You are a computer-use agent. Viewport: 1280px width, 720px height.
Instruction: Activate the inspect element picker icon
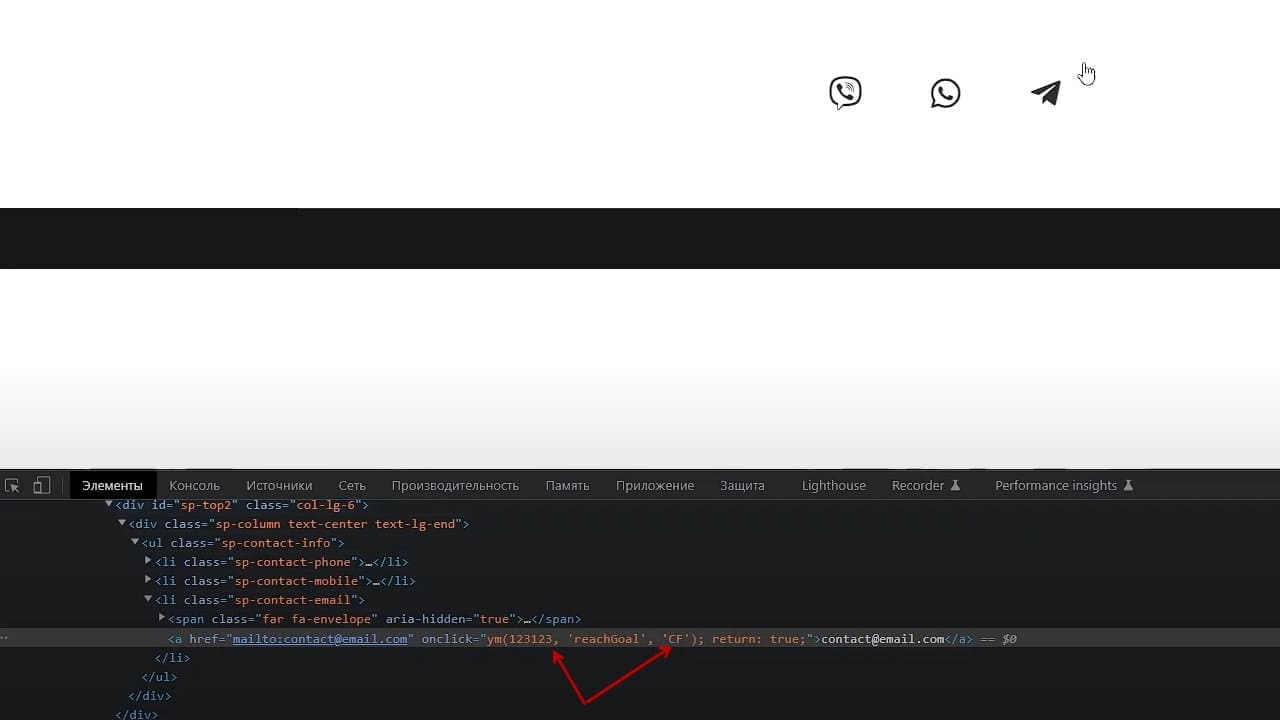12,486
